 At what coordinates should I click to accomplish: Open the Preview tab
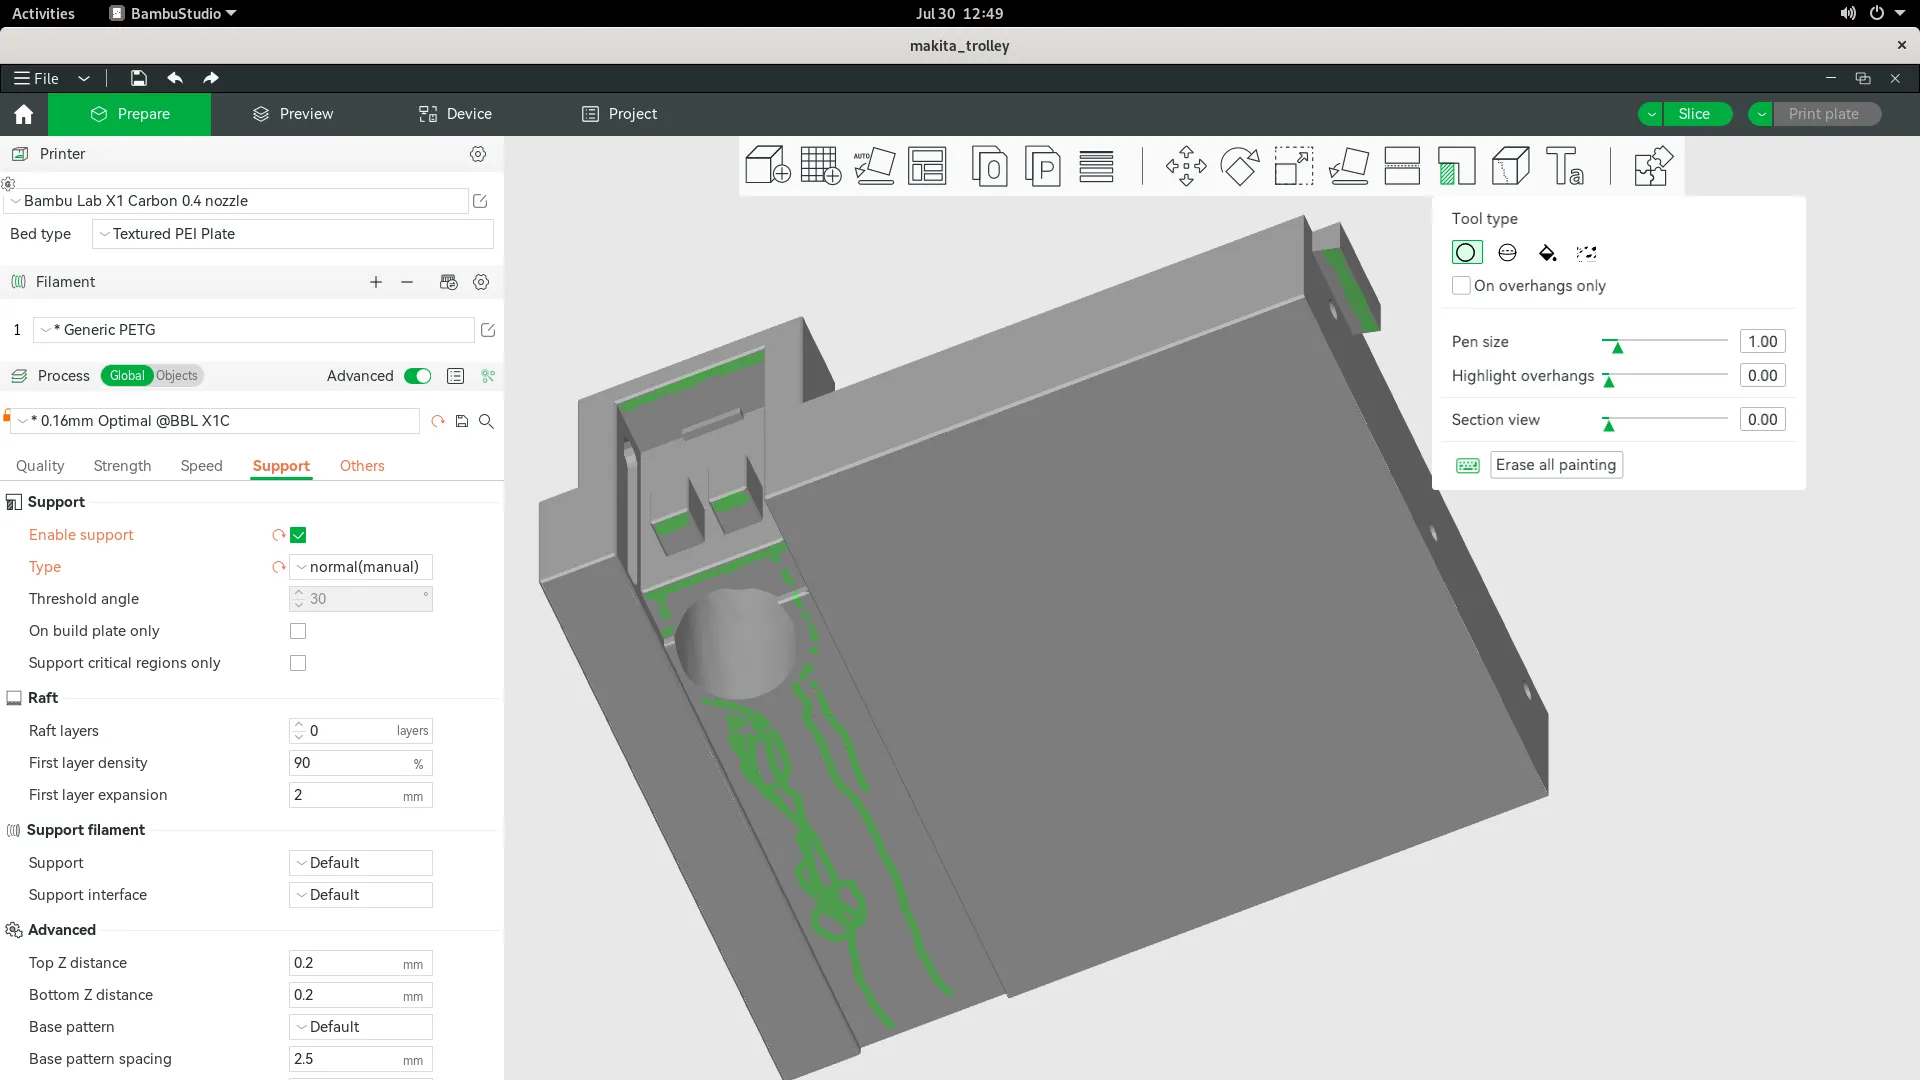click(292, 114)
